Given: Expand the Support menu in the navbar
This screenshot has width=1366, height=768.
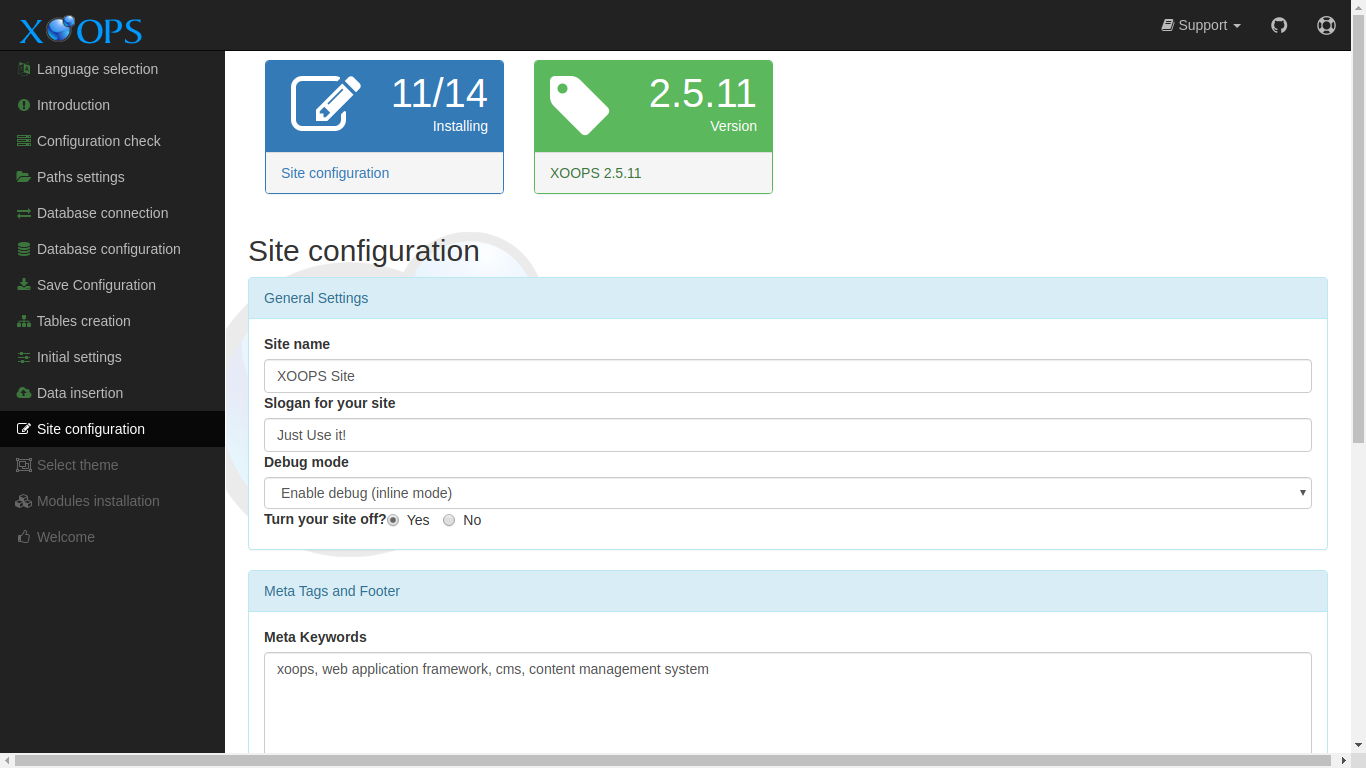Looking at the screenshot, I should [1200, 25].
